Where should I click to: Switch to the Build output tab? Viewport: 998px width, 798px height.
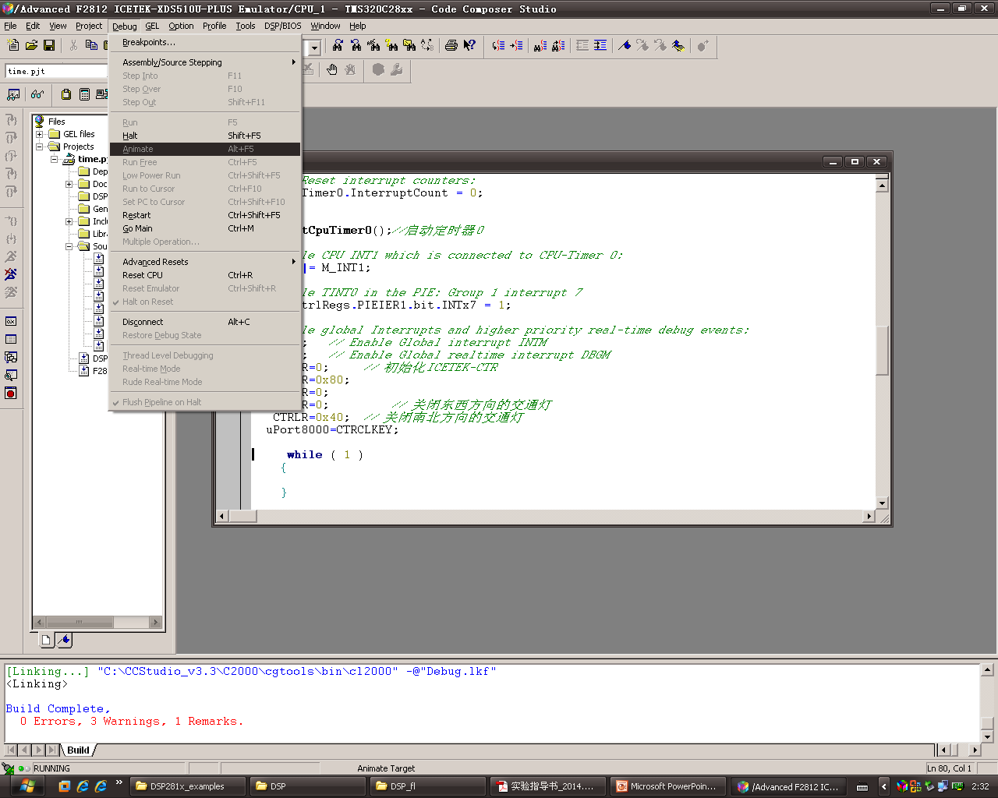78,750
